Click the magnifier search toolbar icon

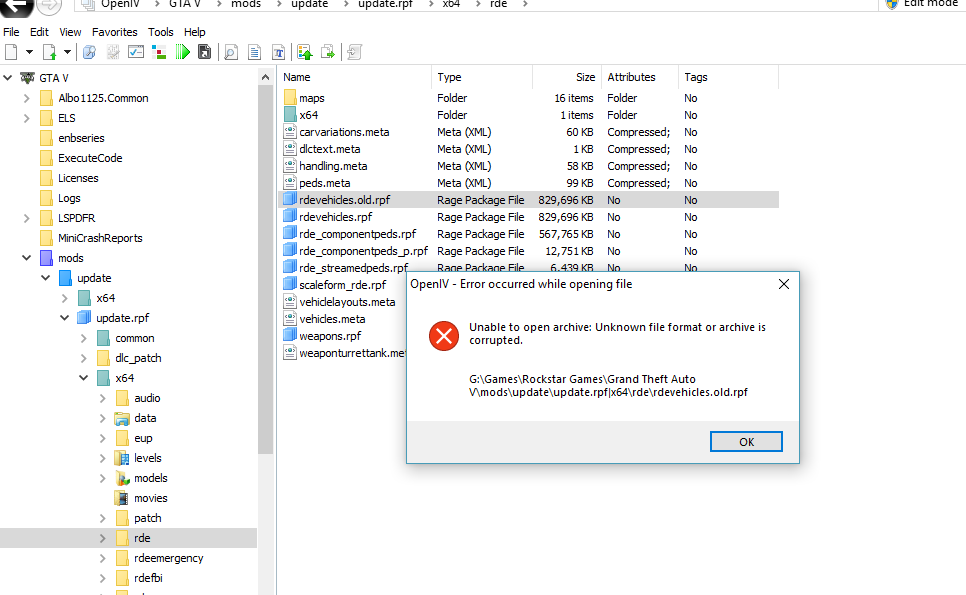[x=231, y=52]
